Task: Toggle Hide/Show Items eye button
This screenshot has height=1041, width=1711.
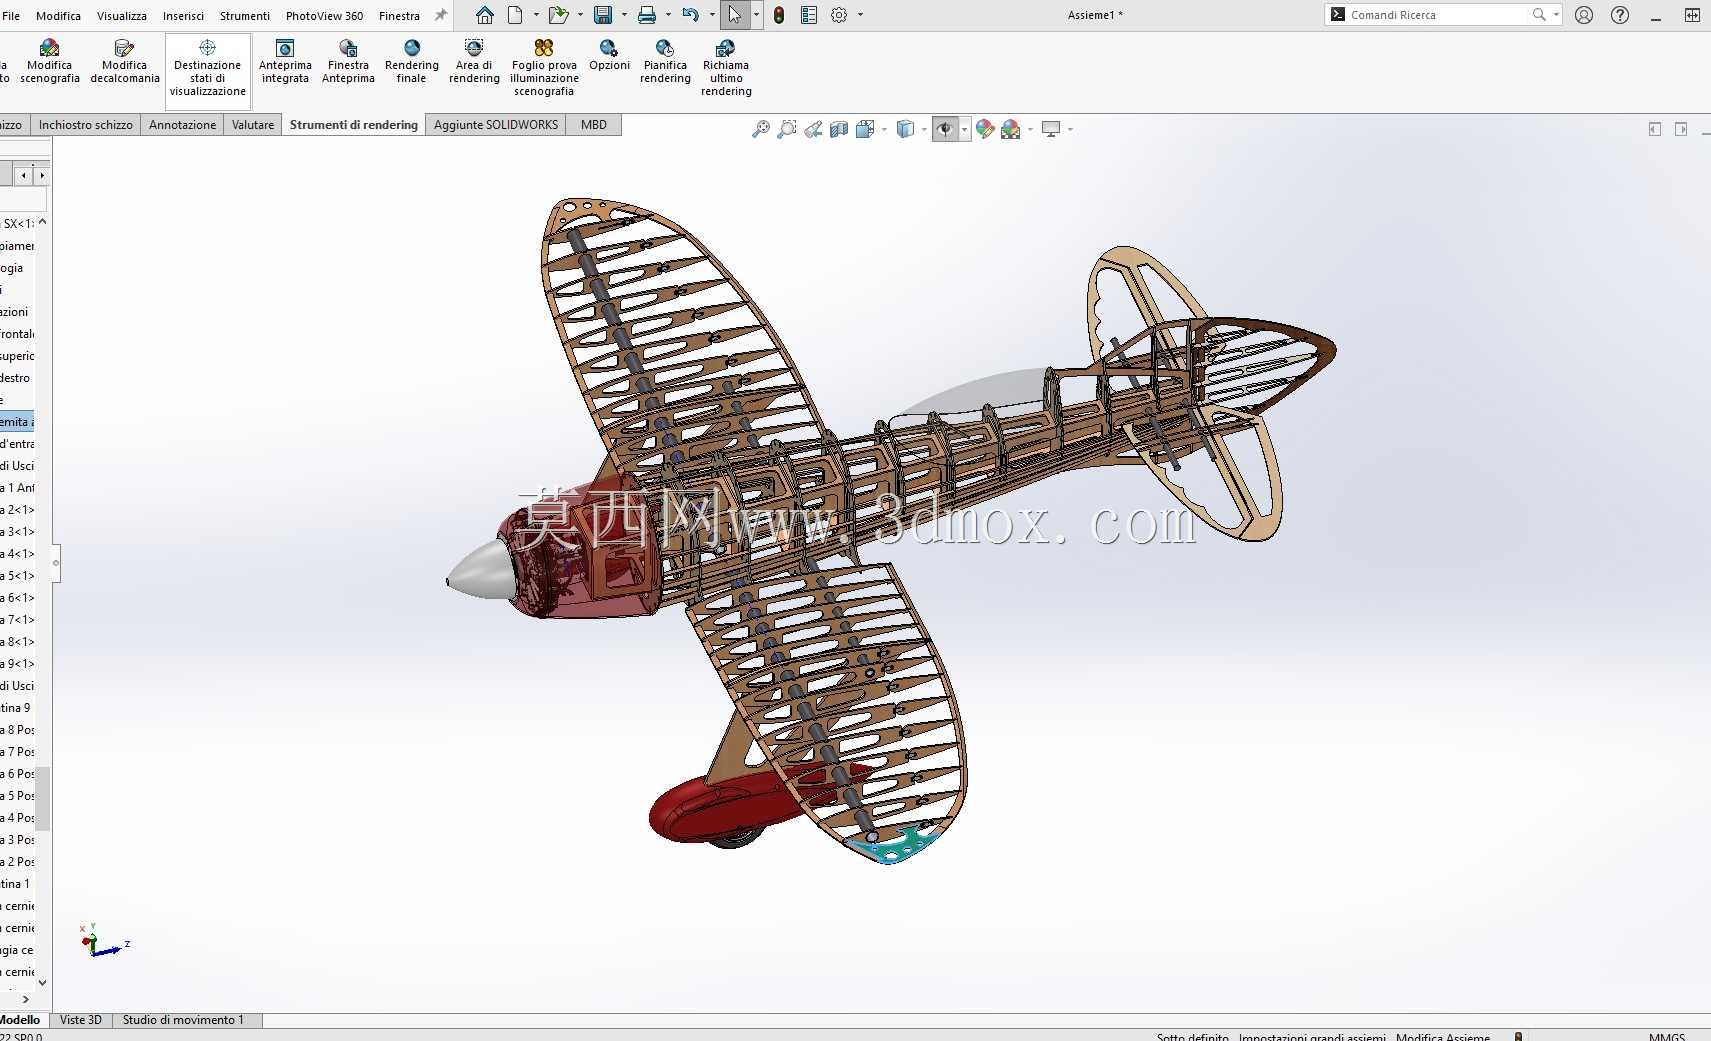Action: tap(945, 129)
